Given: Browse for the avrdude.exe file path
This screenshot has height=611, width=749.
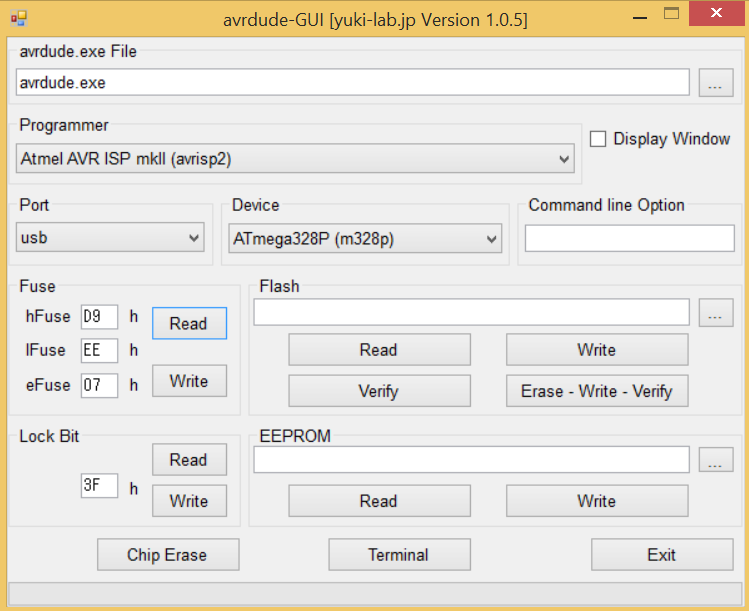Looking at the screenshot, I should tap(714, 83).
